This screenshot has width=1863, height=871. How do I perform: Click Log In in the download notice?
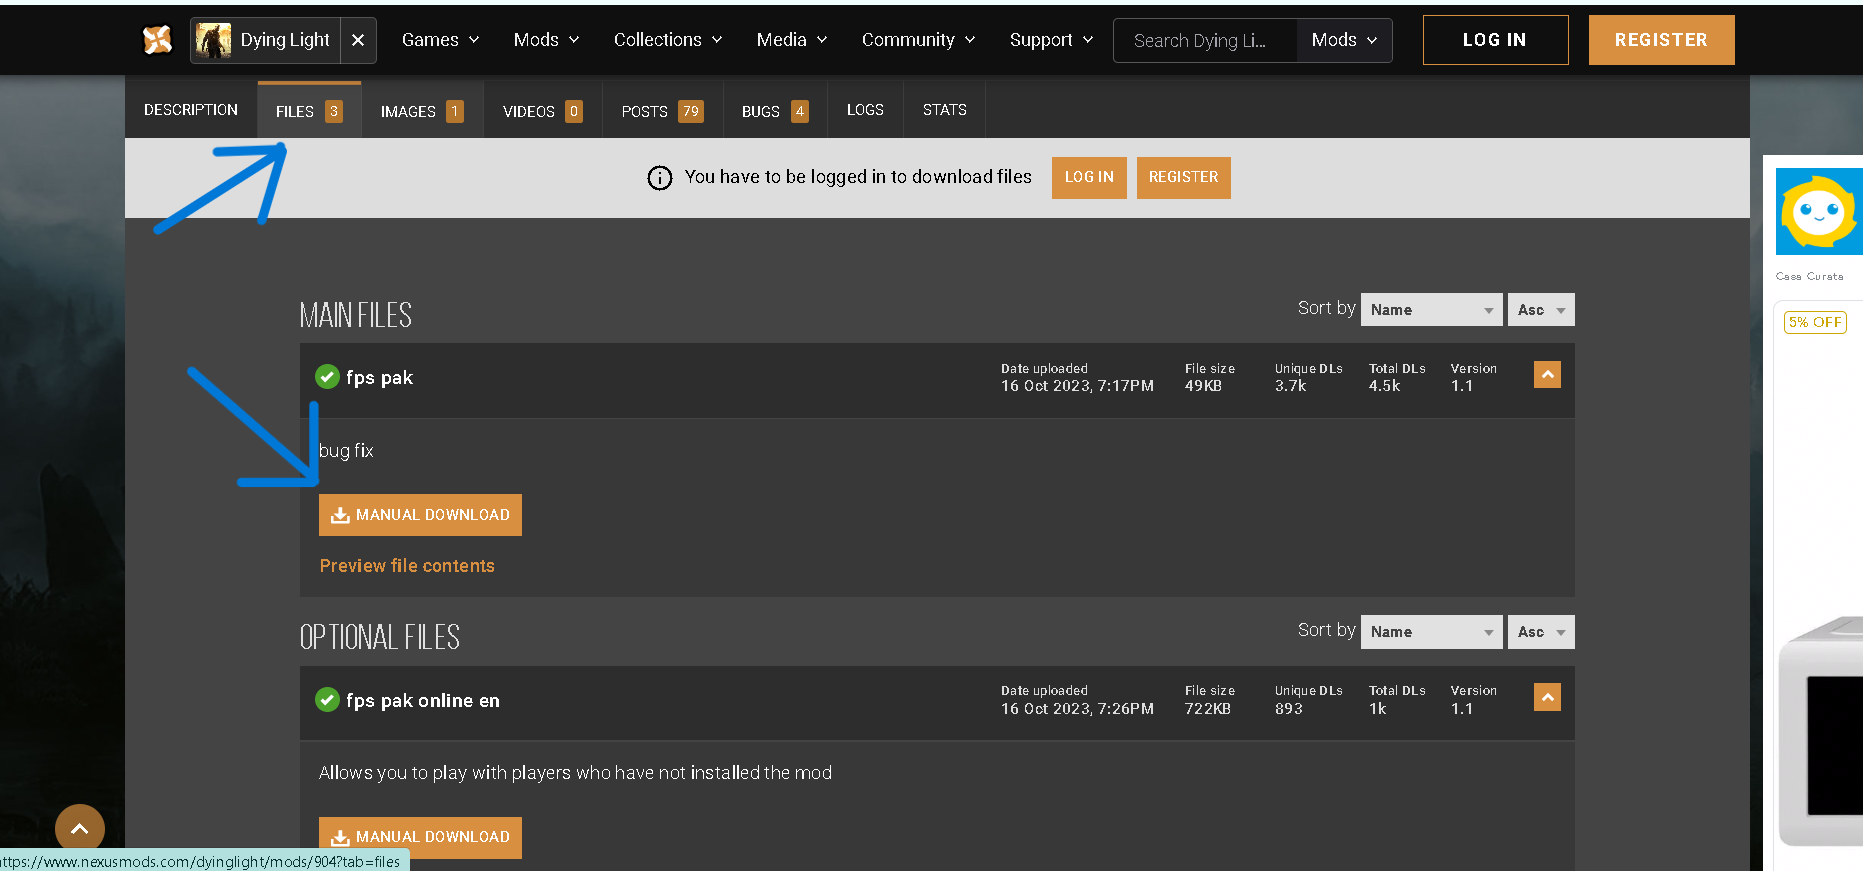coord(1089,178)
